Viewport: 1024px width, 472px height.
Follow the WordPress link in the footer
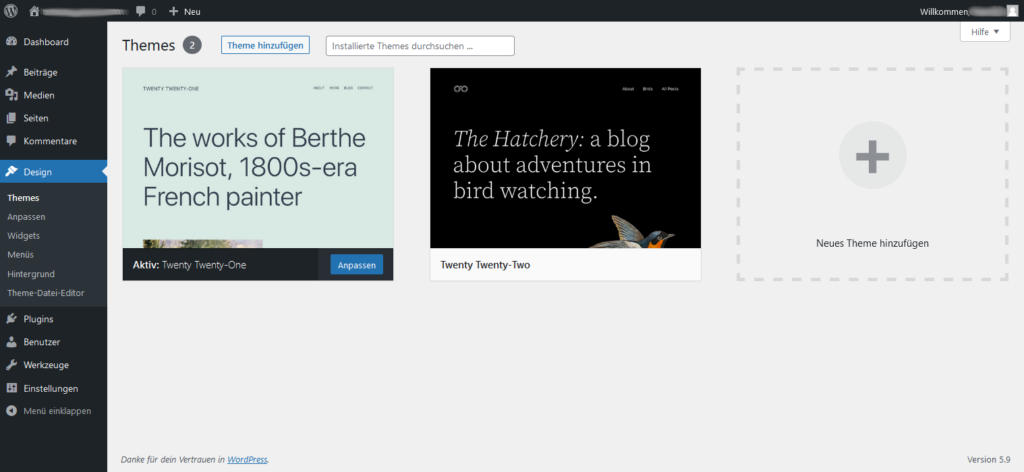tap(248, 460)
